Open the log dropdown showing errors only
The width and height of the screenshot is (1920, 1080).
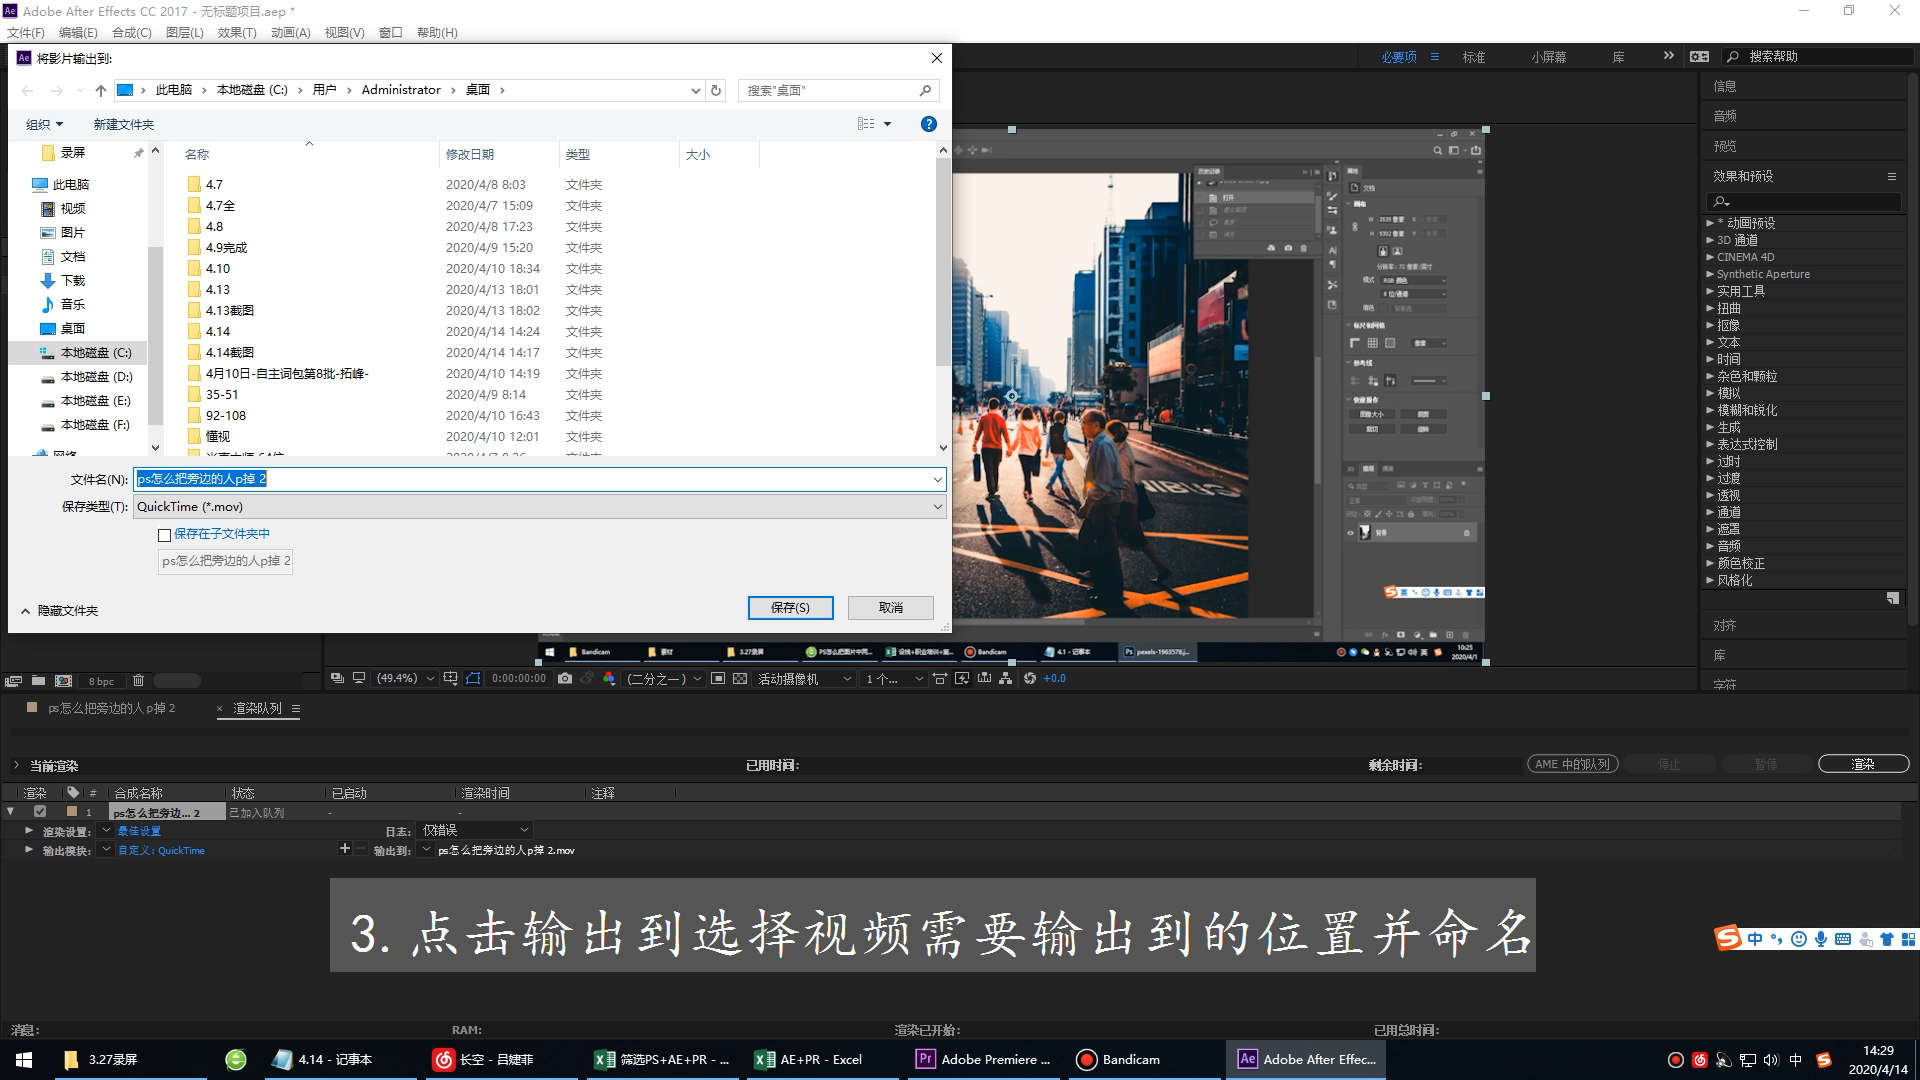(x=475, y=830)
